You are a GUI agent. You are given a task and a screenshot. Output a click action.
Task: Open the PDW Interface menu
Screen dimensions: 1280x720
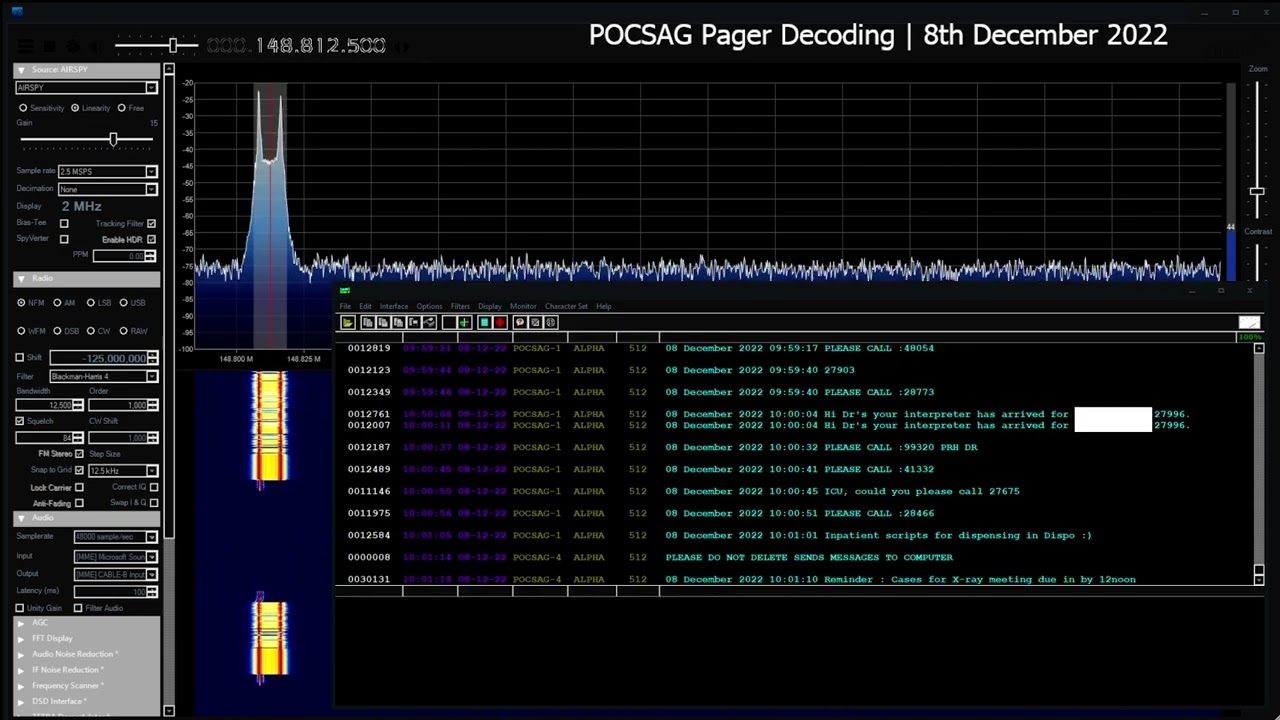(x=393, y=306)
